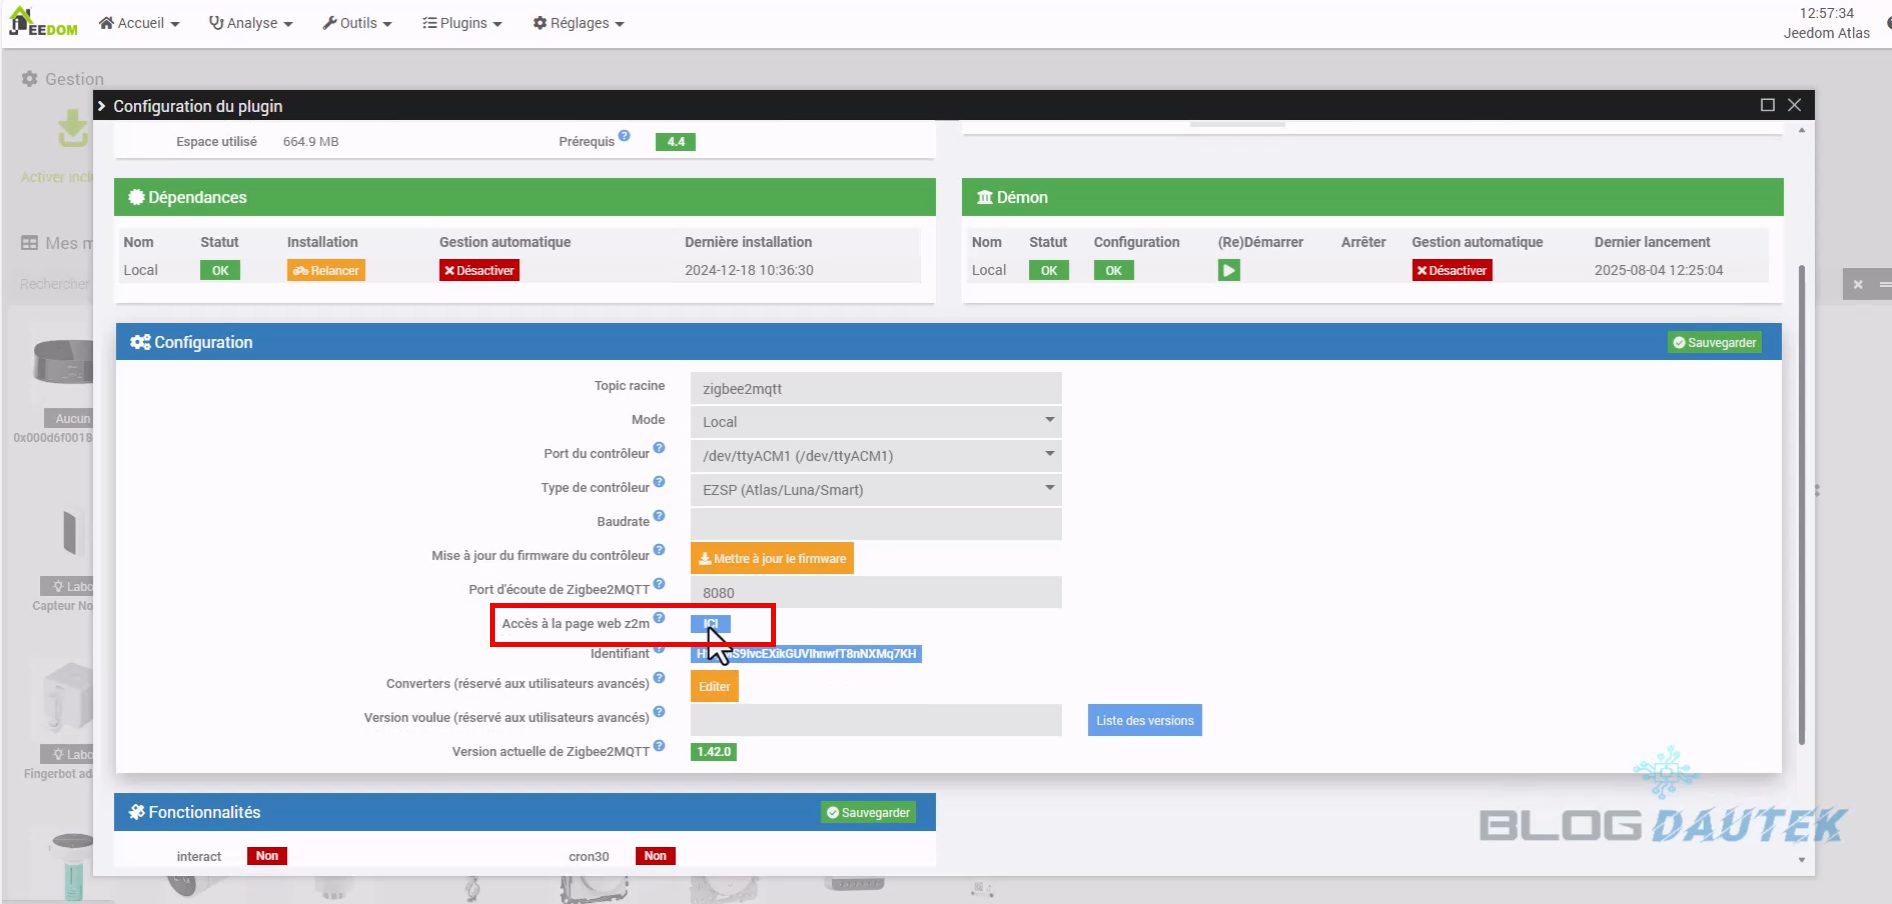Open the Mode dropdown showing Local
Viewport: 1892px width, 904px height.
pyautogui.click(x=875, y=422)
